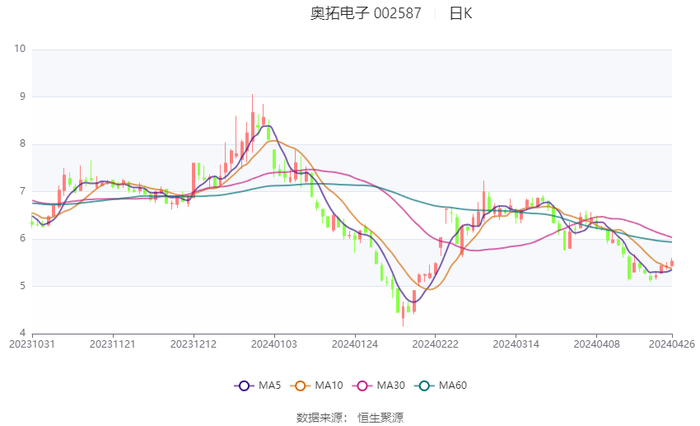Image resolution: width=700 pixels, height=426 pixels.
Task: Select the 20240222 x-axis date label
Action: [434, 344]
